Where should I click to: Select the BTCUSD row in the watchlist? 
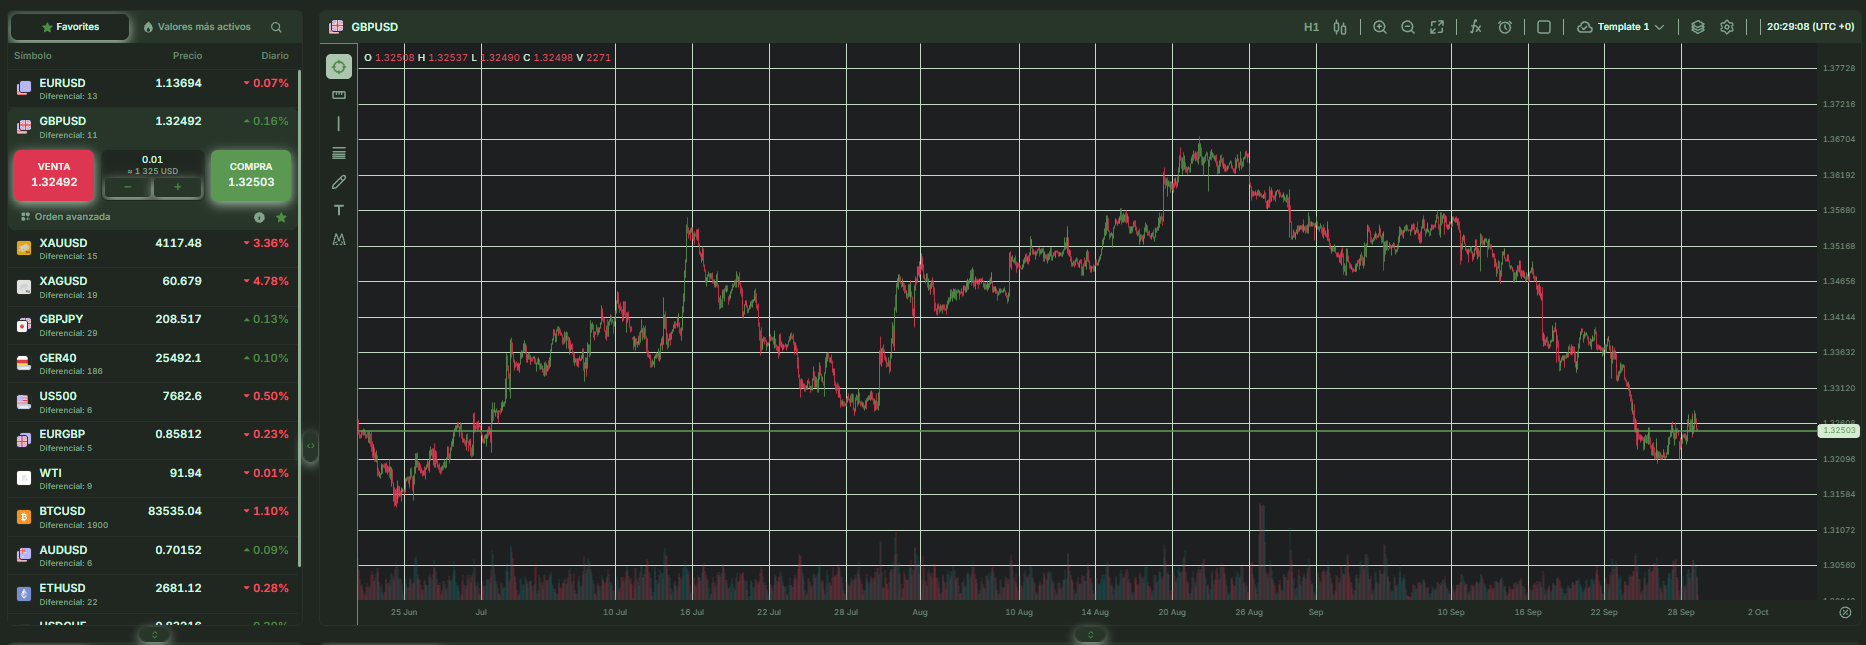pyautogui.click(x=153, y=517)
